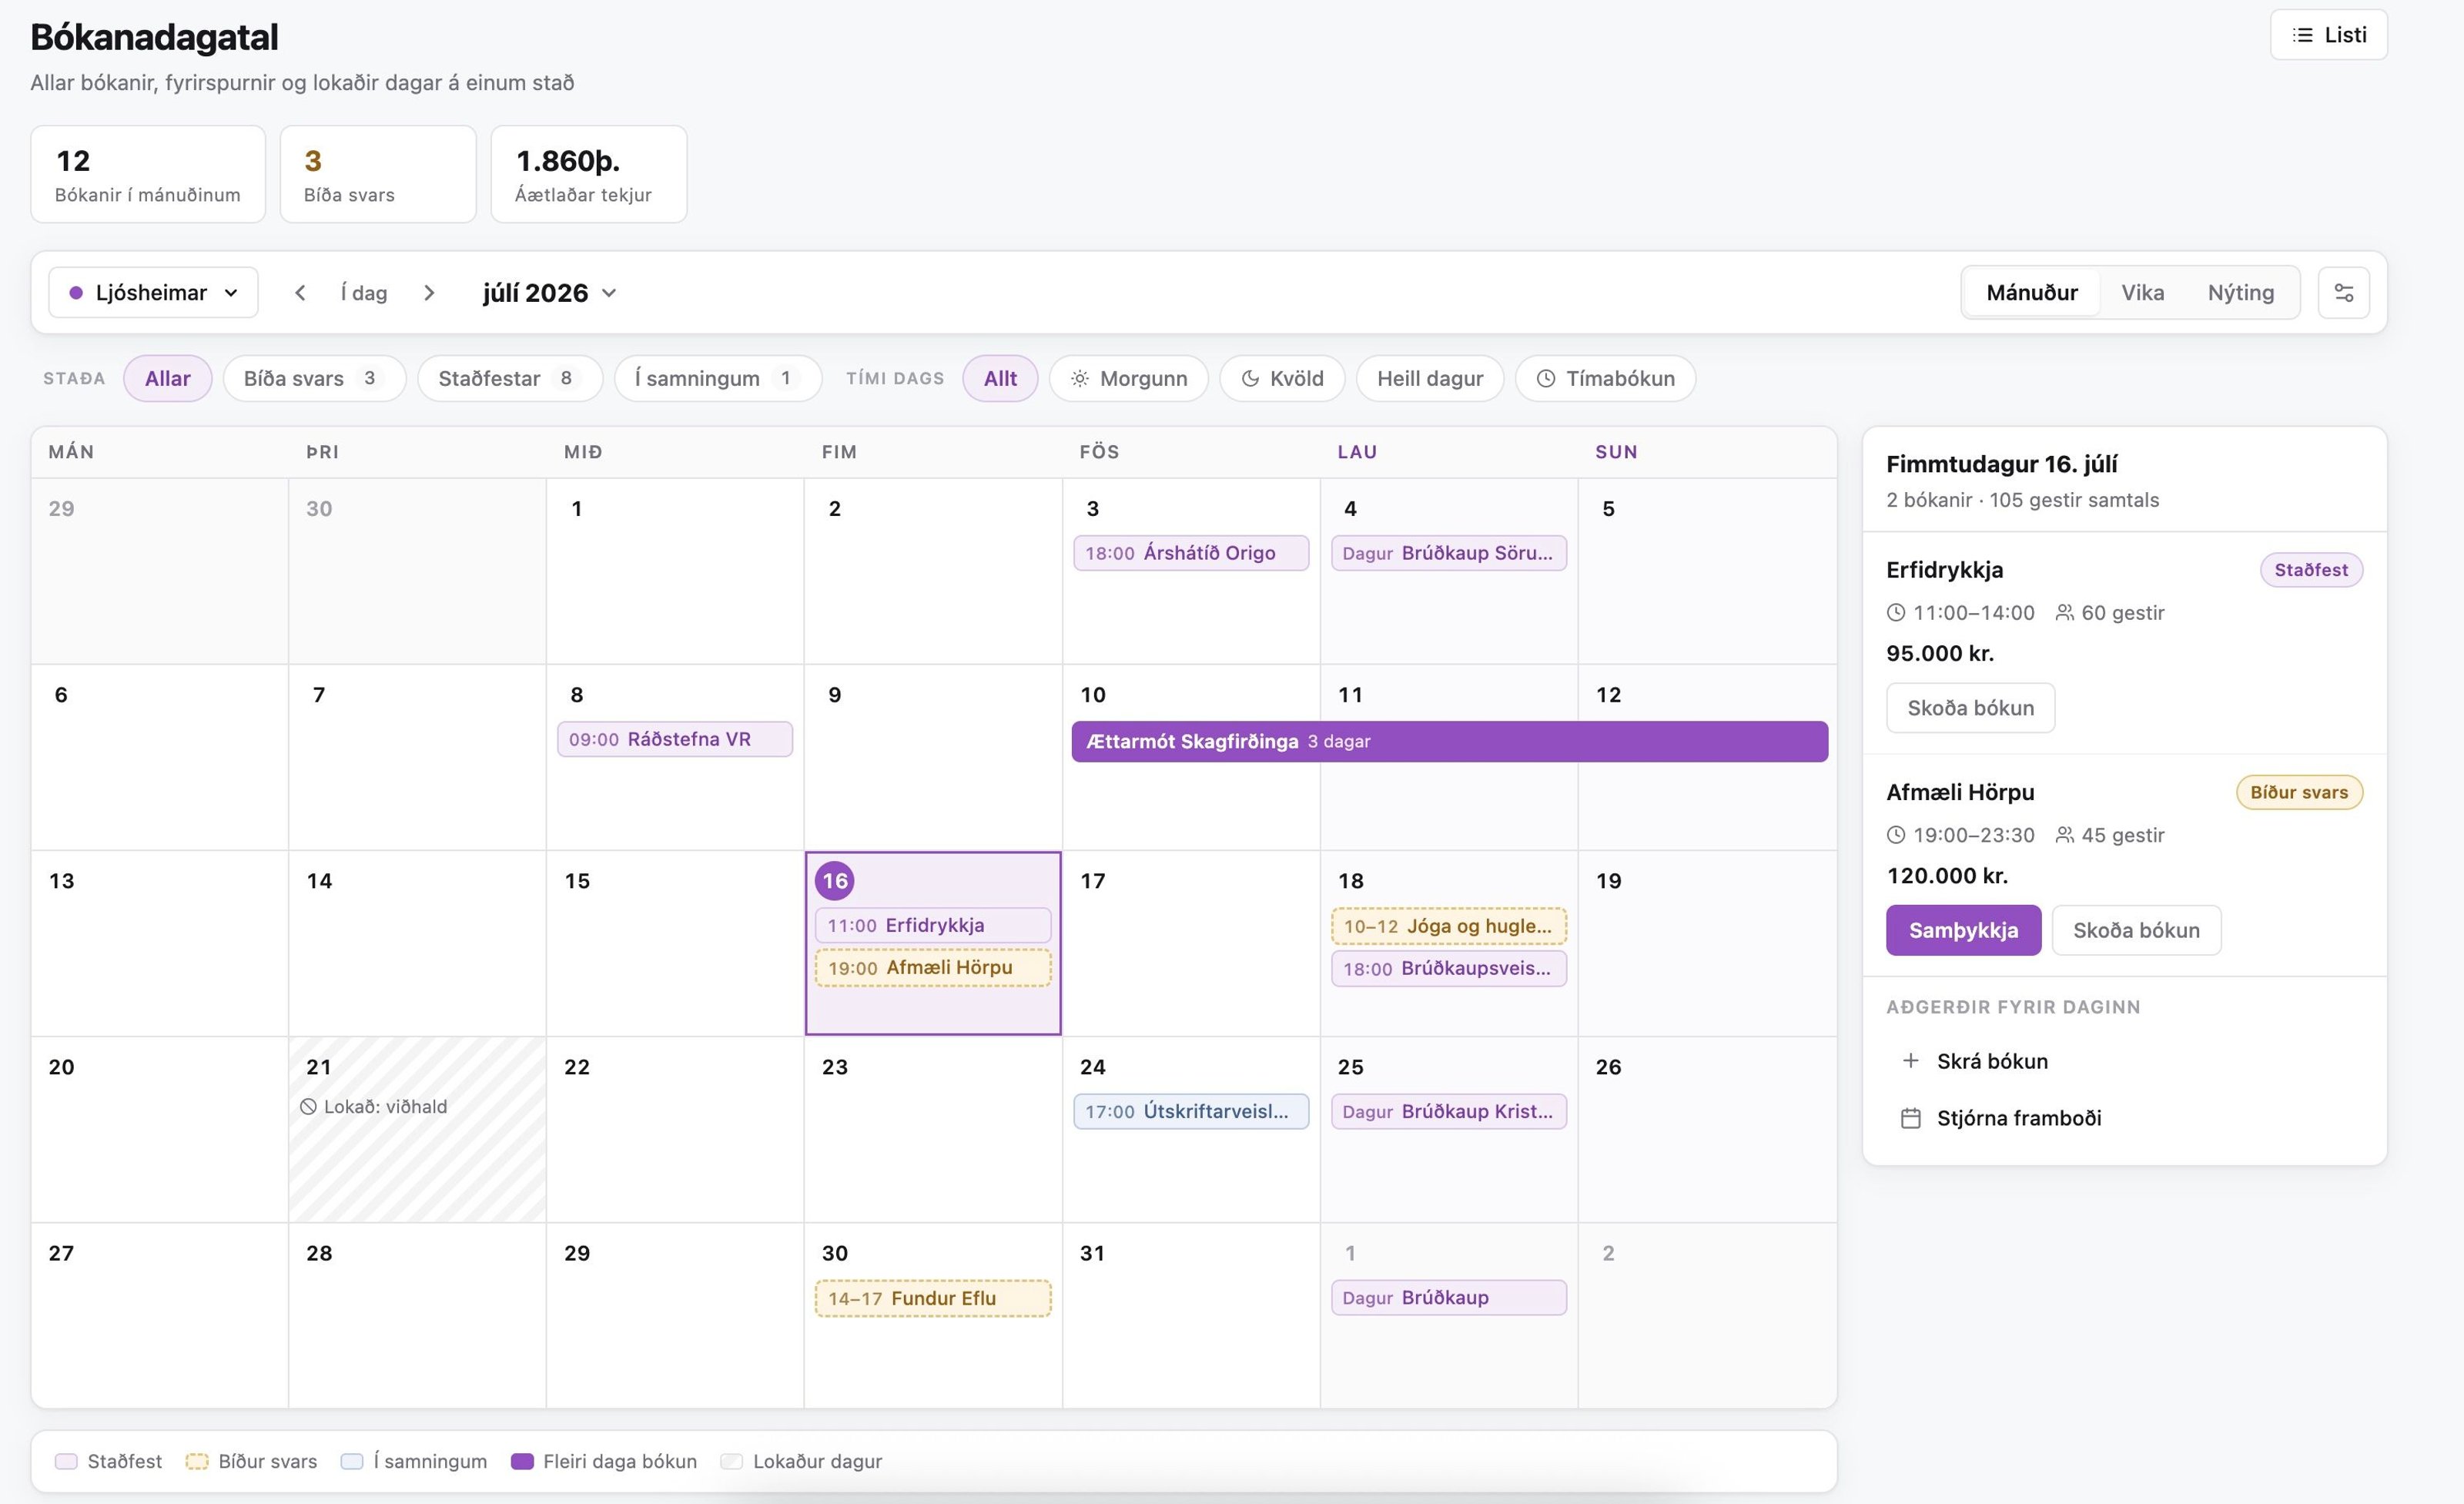Open 11:00 Erfidrykkja event in calendar
Screen dimensions: 2464x1504
(x=933, y=925)
